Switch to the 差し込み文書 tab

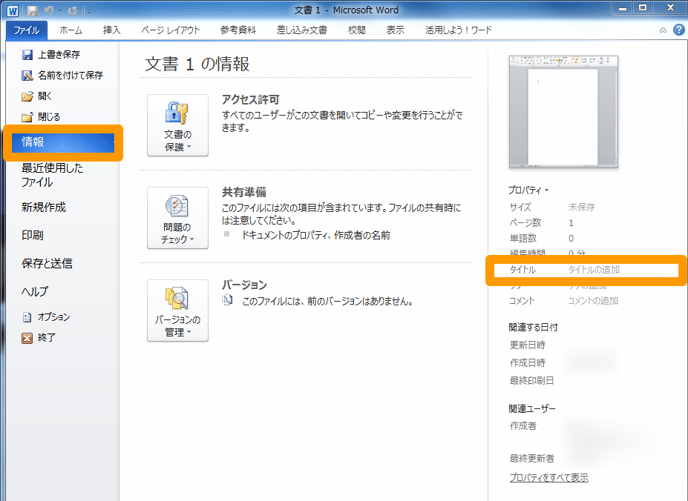click(x=302, y=30)
